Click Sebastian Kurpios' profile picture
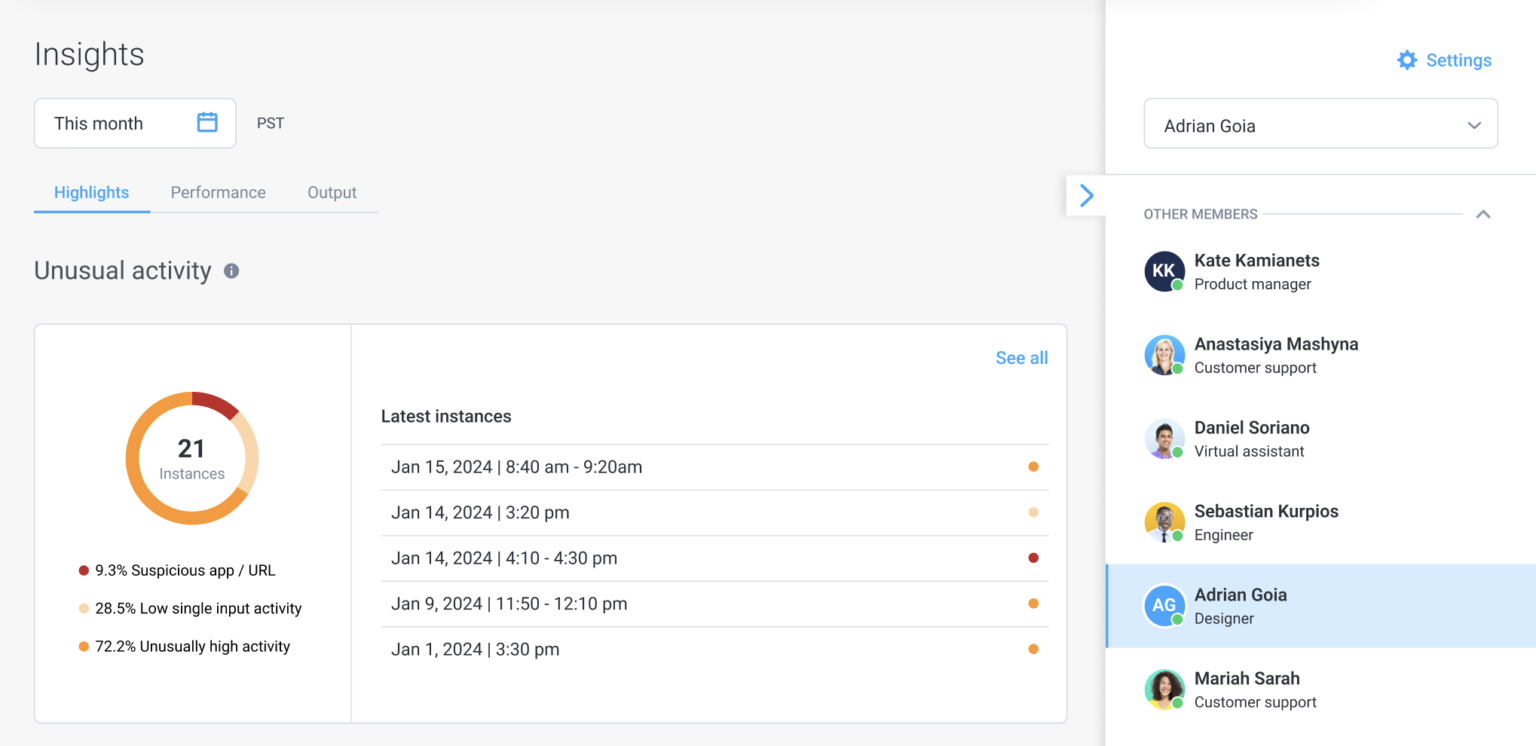This screenshot has height=746, width=1536. click(x=1164, y=522)
